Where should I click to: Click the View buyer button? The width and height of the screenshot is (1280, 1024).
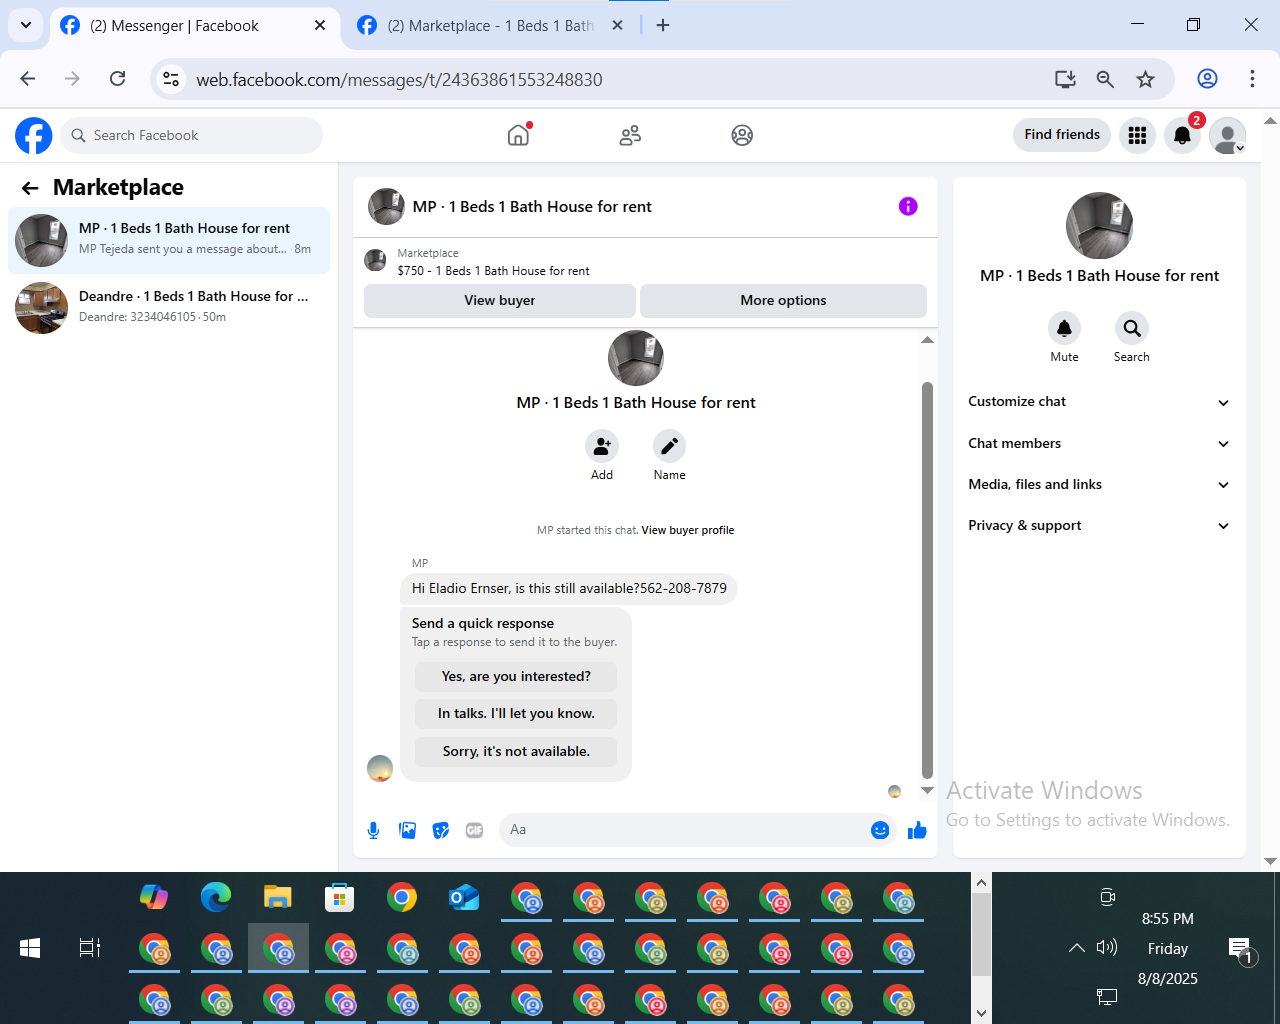500,300
